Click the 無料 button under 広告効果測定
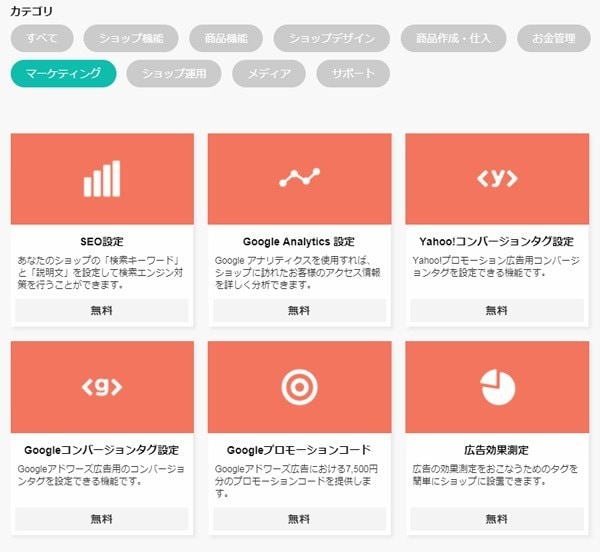The width and height of the screenshot is (600, 552). (x=497, y=519)
